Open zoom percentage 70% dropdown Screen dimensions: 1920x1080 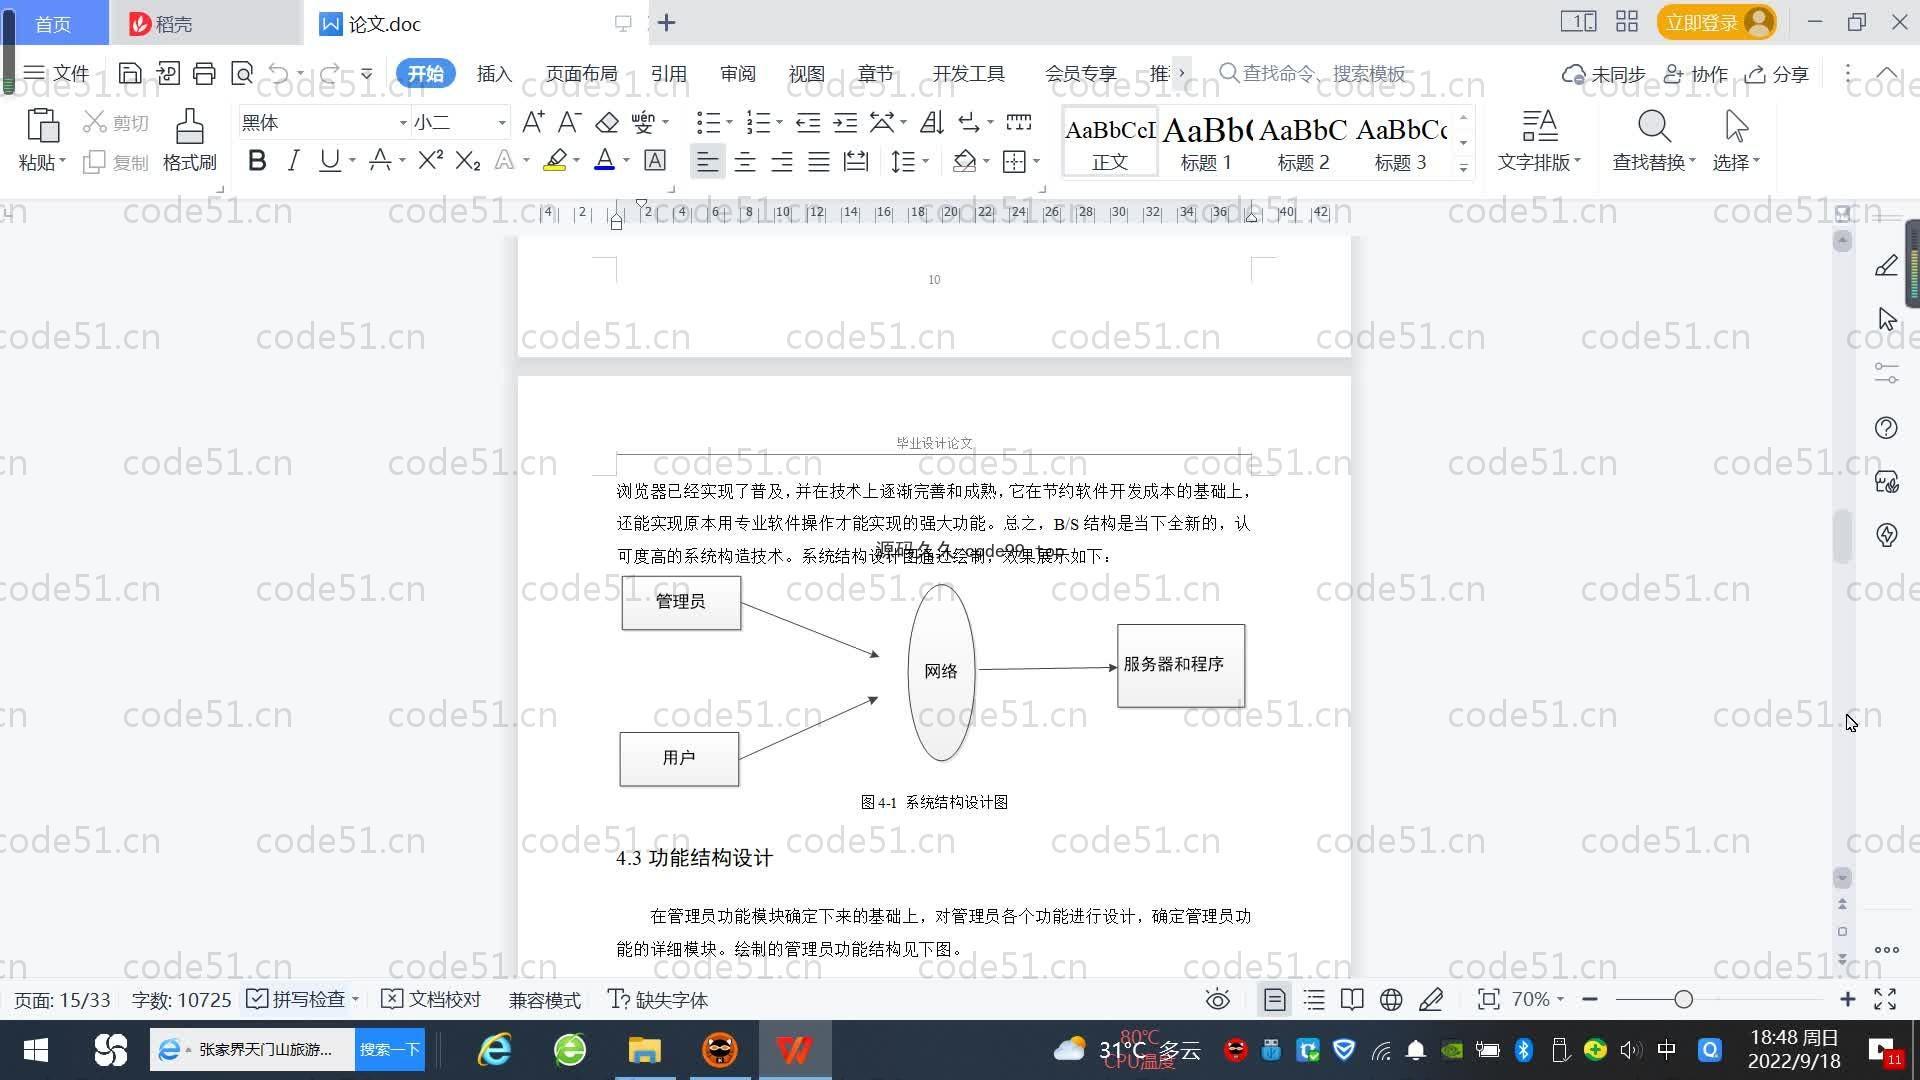(x=1537, y=999)
